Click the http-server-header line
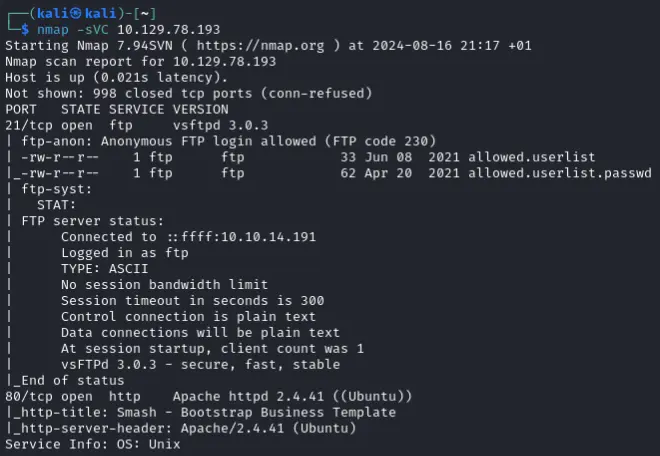Screen dimensions: 660x456 coord(181,428)
